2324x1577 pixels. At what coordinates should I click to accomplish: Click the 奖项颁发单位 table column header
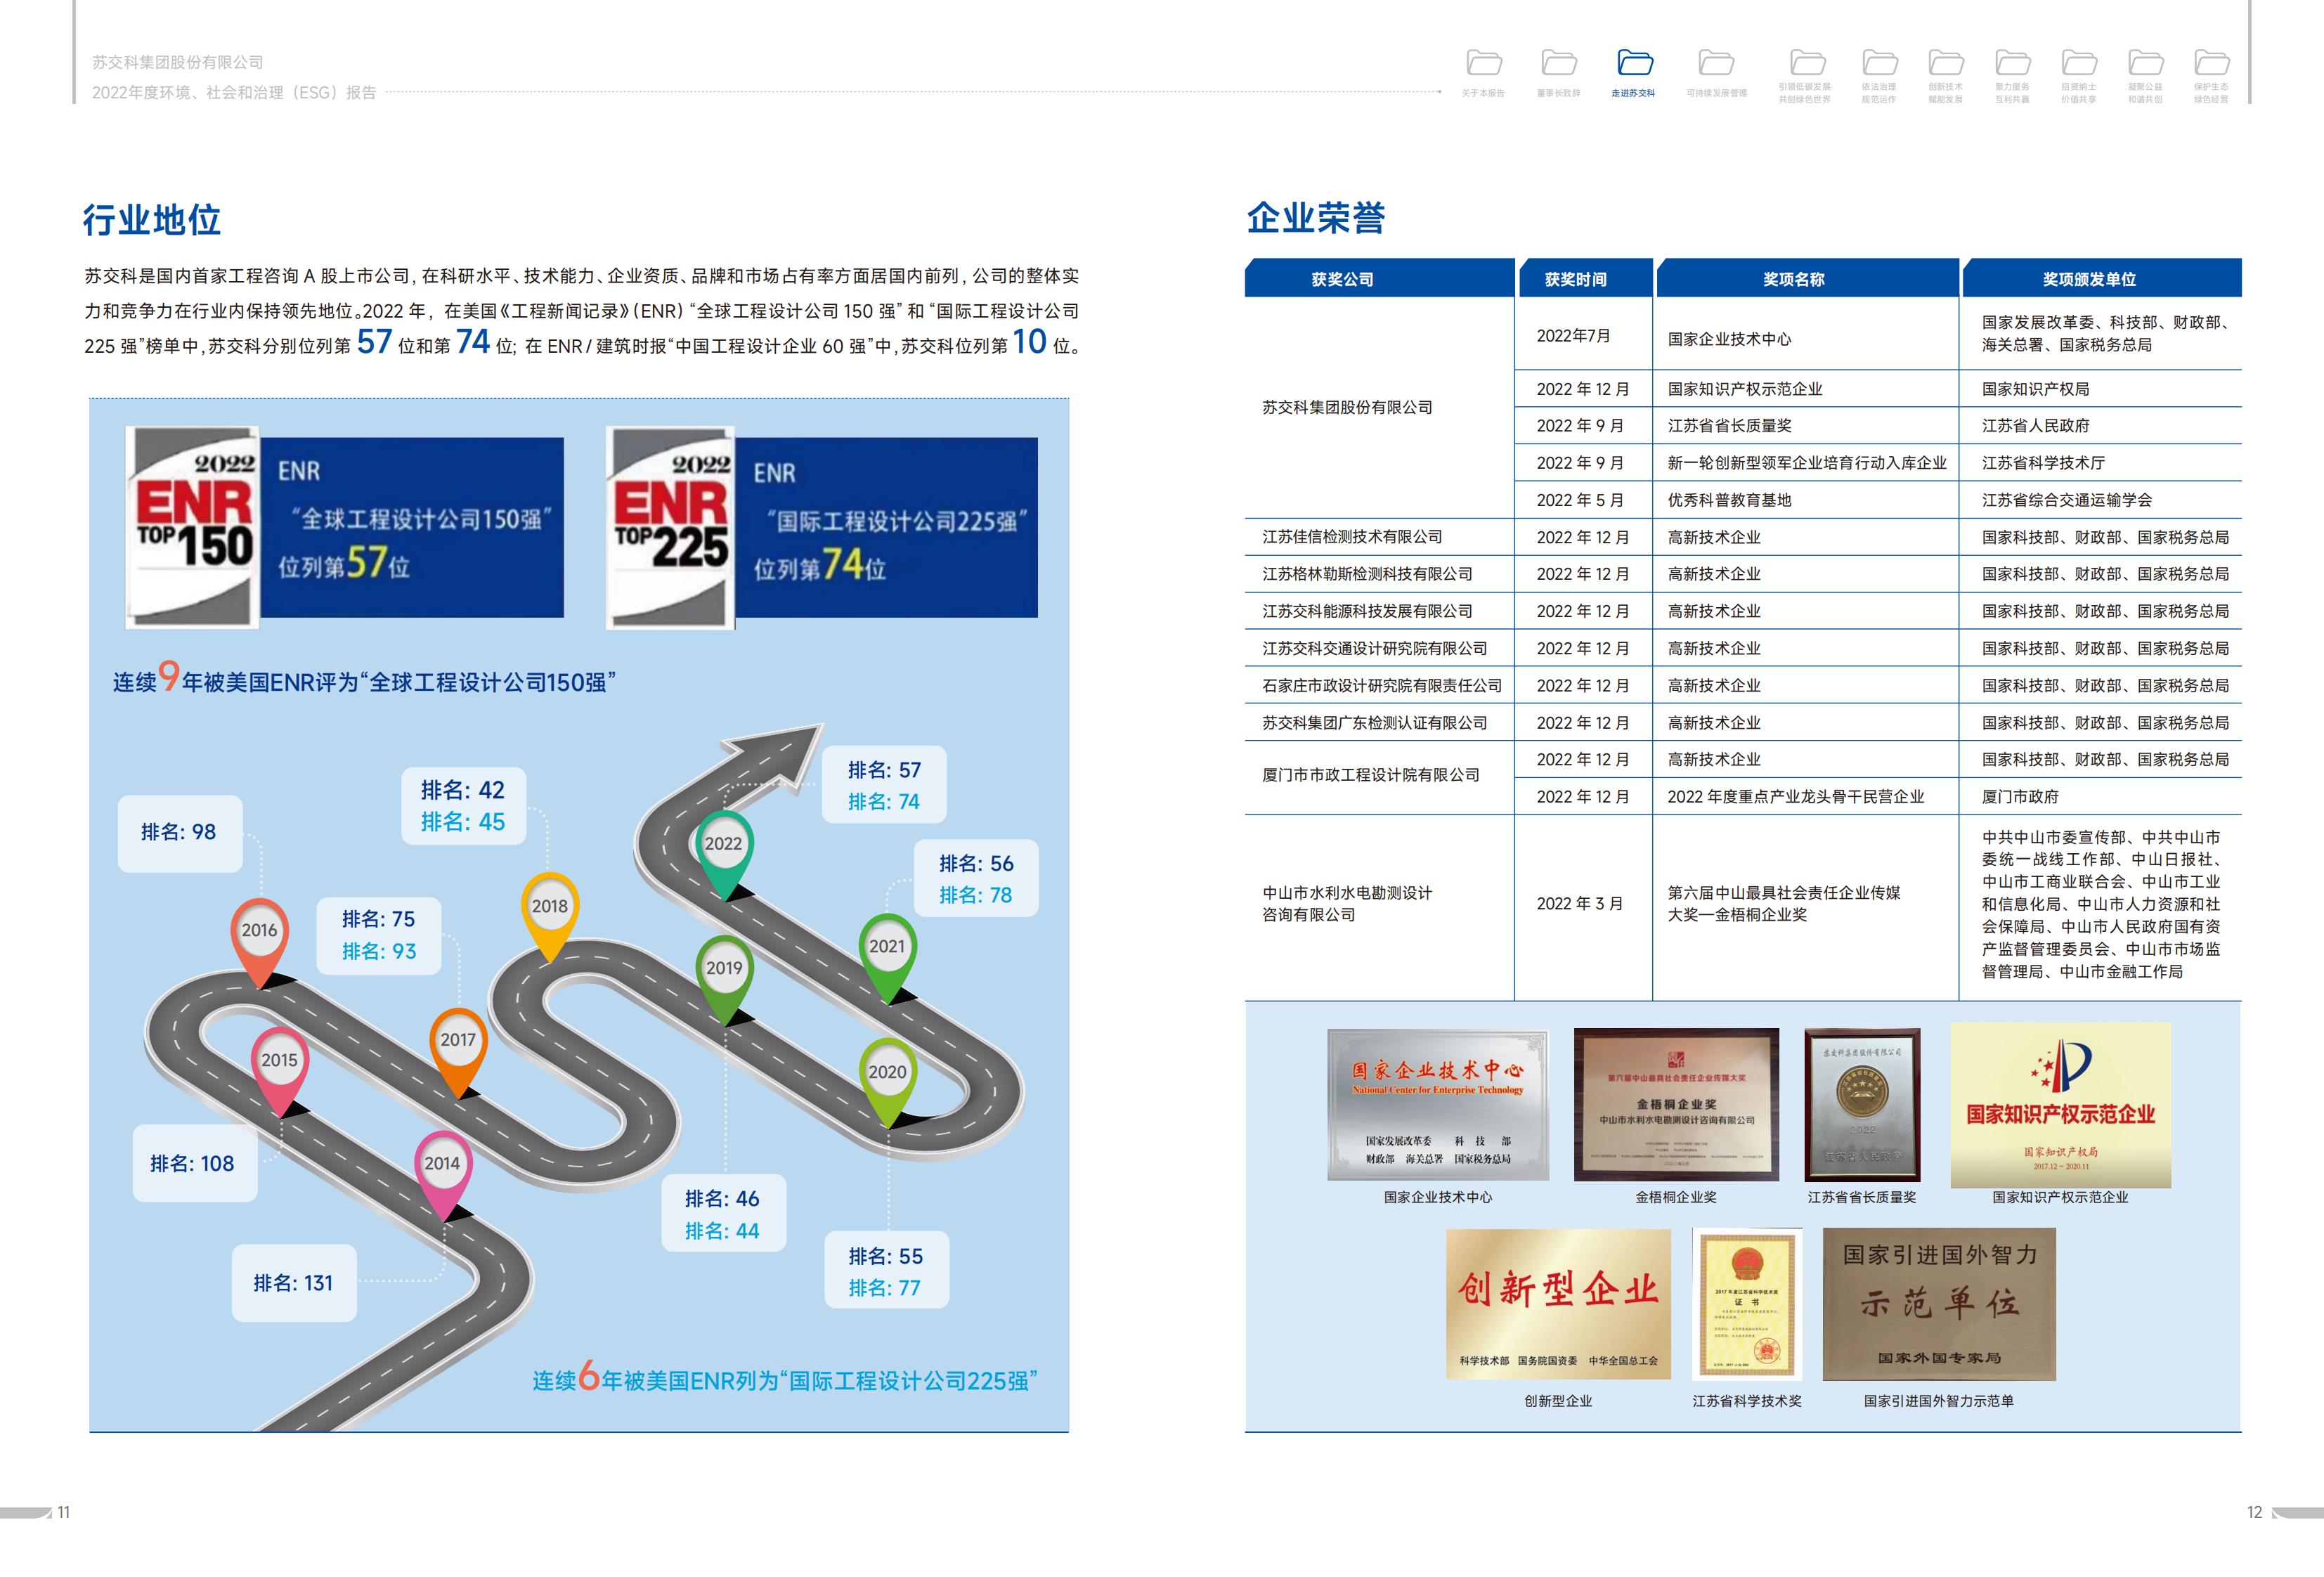[x=2088, y=279]
